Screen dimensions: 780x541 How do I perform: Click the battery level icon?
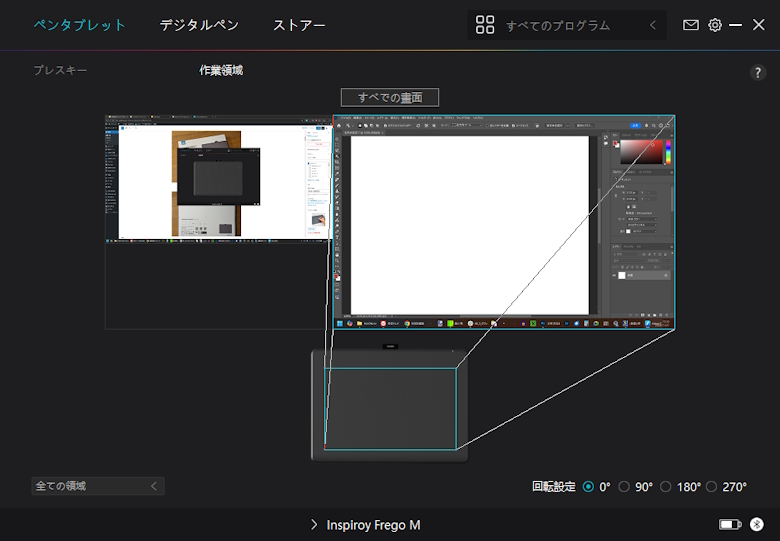728,524
